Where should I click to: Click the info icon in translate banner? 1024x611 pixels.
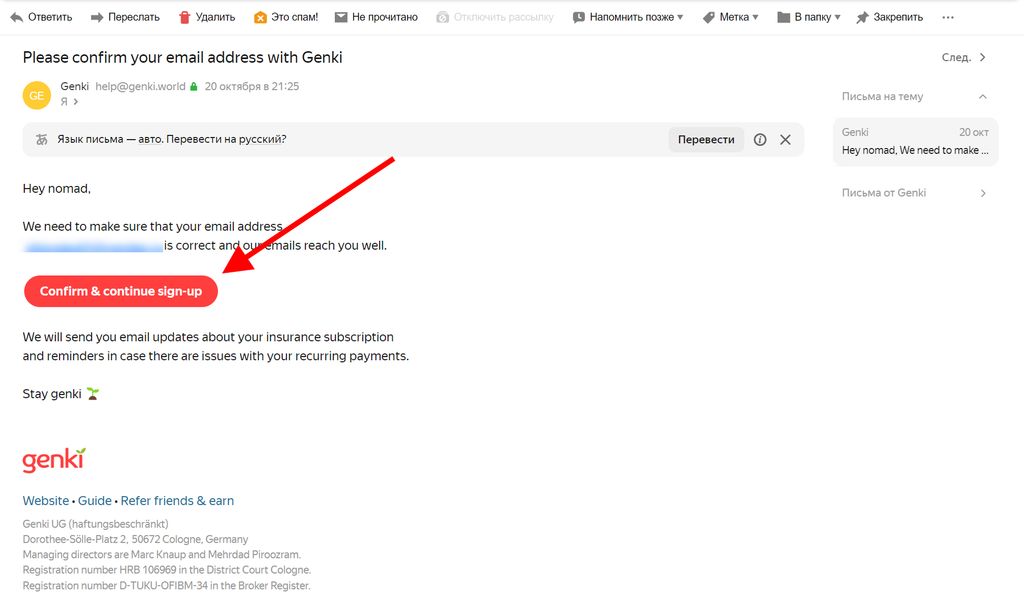760,139
